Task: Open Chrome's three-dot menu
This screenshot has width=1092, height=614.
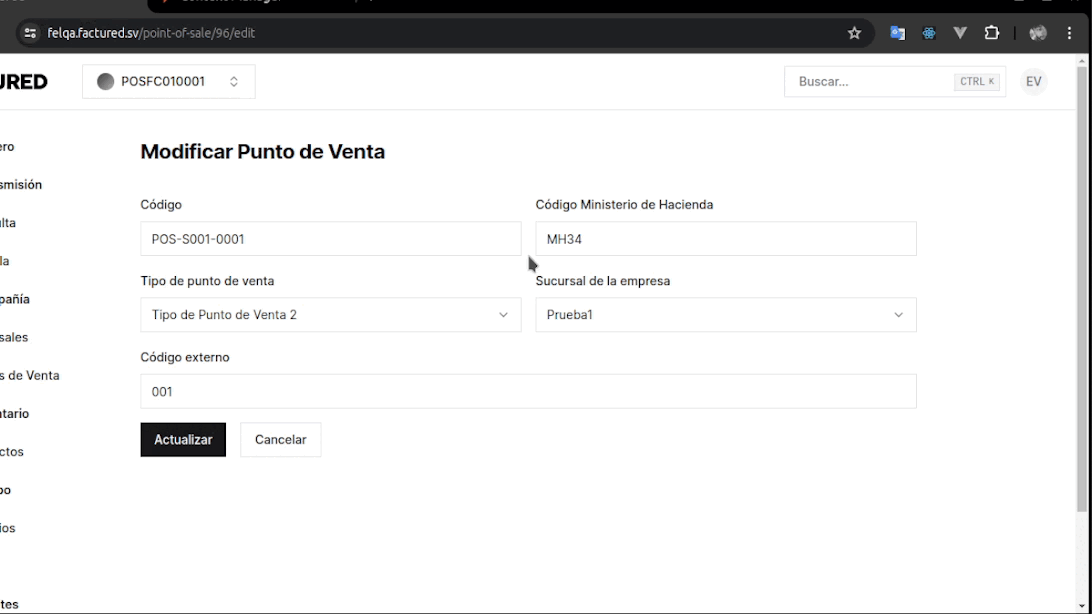Action: click(1071, 32)
